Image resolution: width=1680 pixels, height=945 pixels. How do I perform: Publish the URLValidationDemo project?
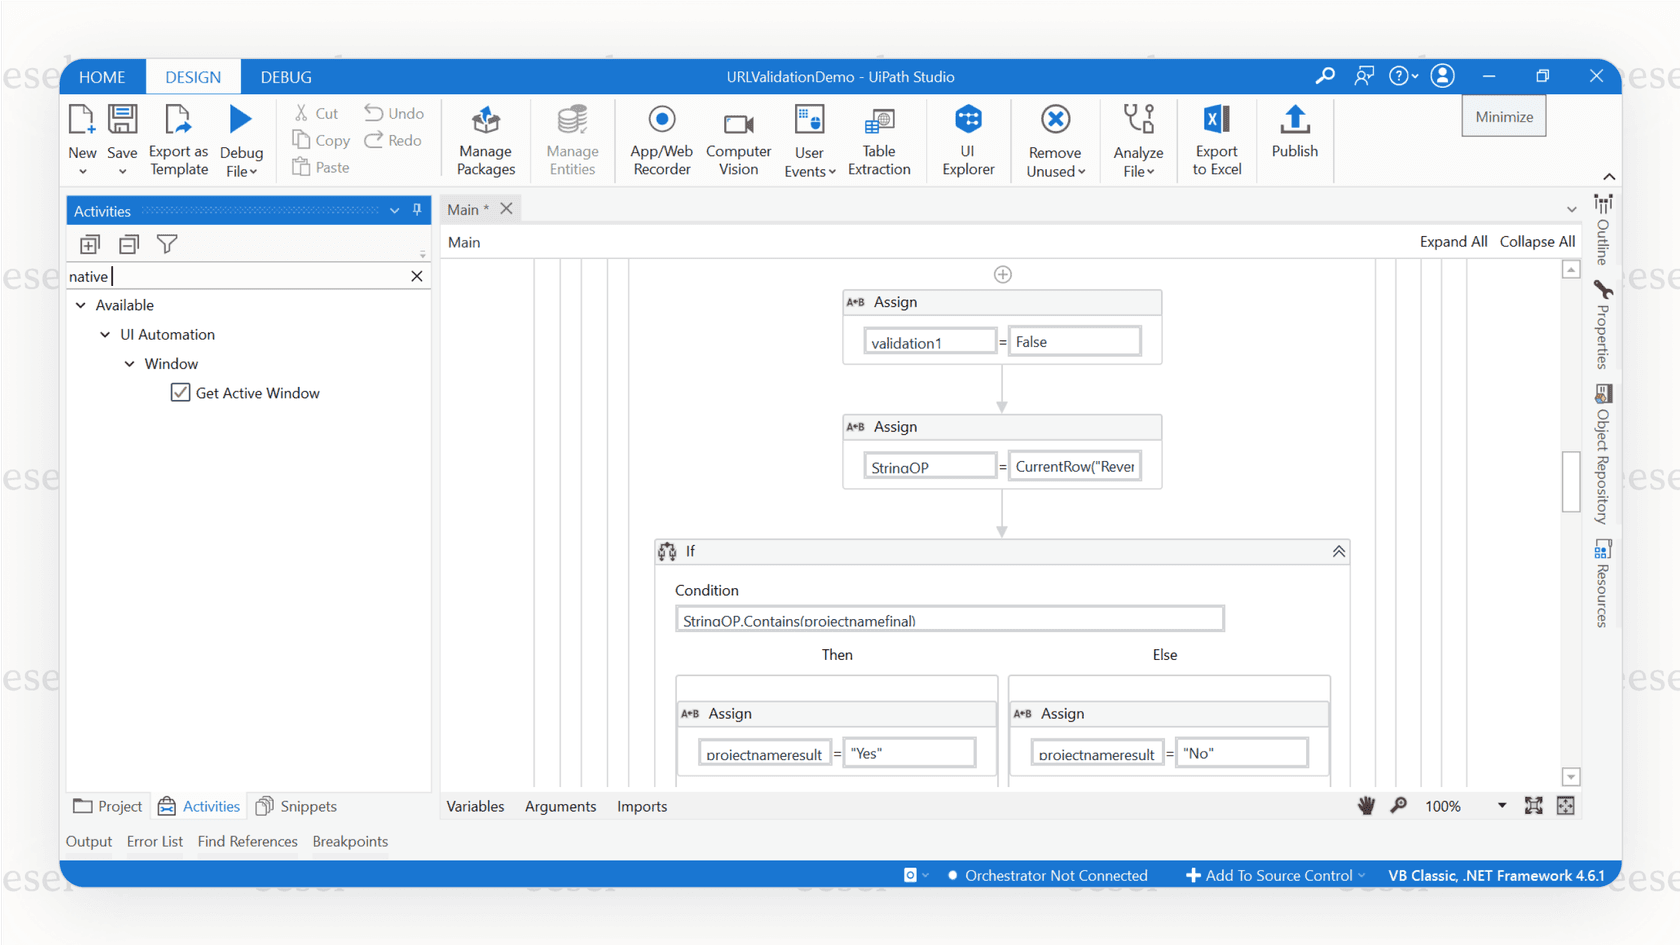click(1294, 140)
